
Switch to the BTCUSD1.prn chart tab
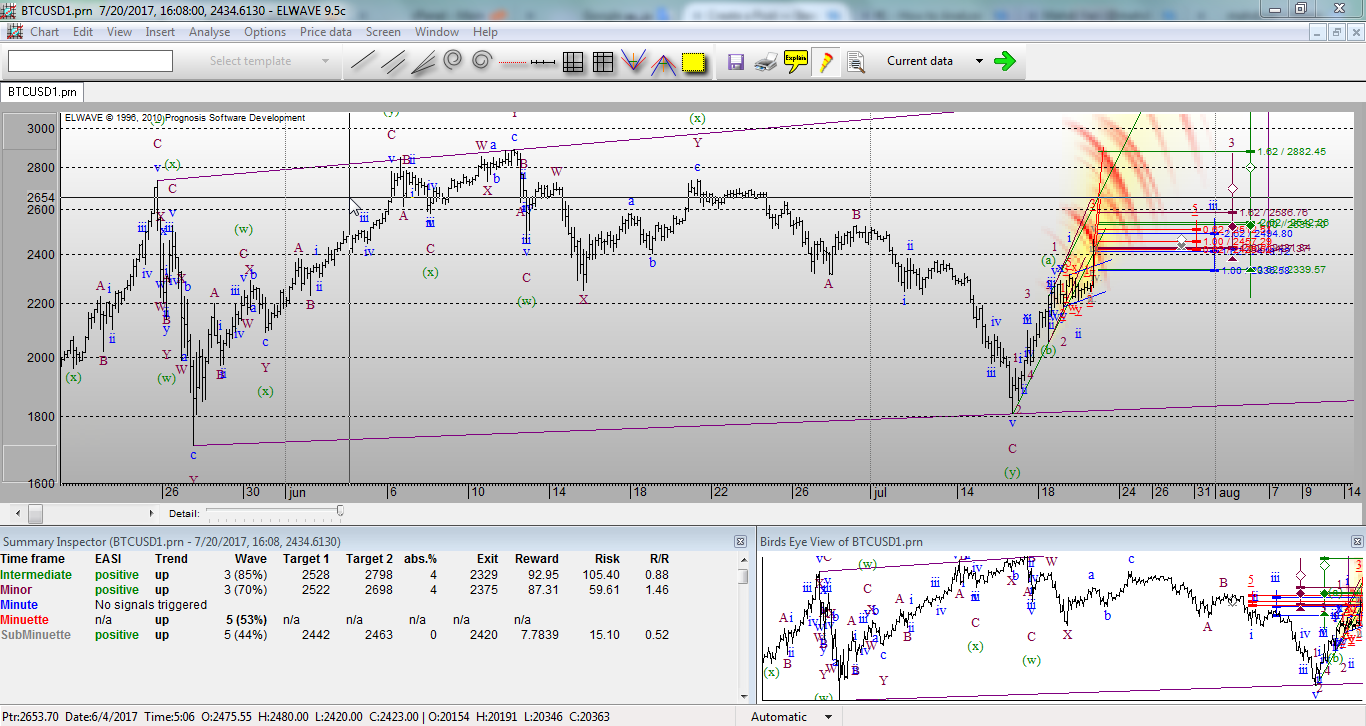click(42, 92)
